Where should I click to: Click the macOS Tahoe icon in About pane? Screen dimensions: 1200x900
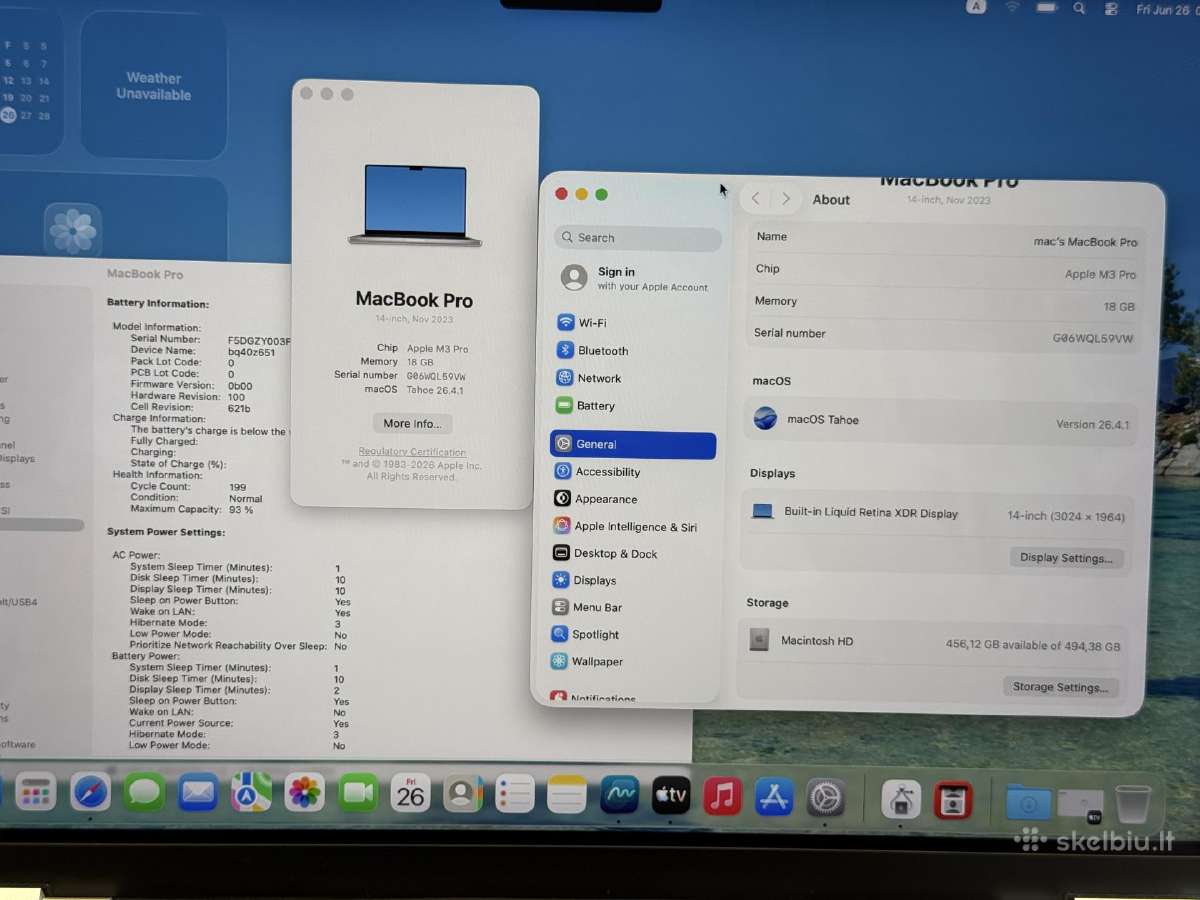[766, 418]
